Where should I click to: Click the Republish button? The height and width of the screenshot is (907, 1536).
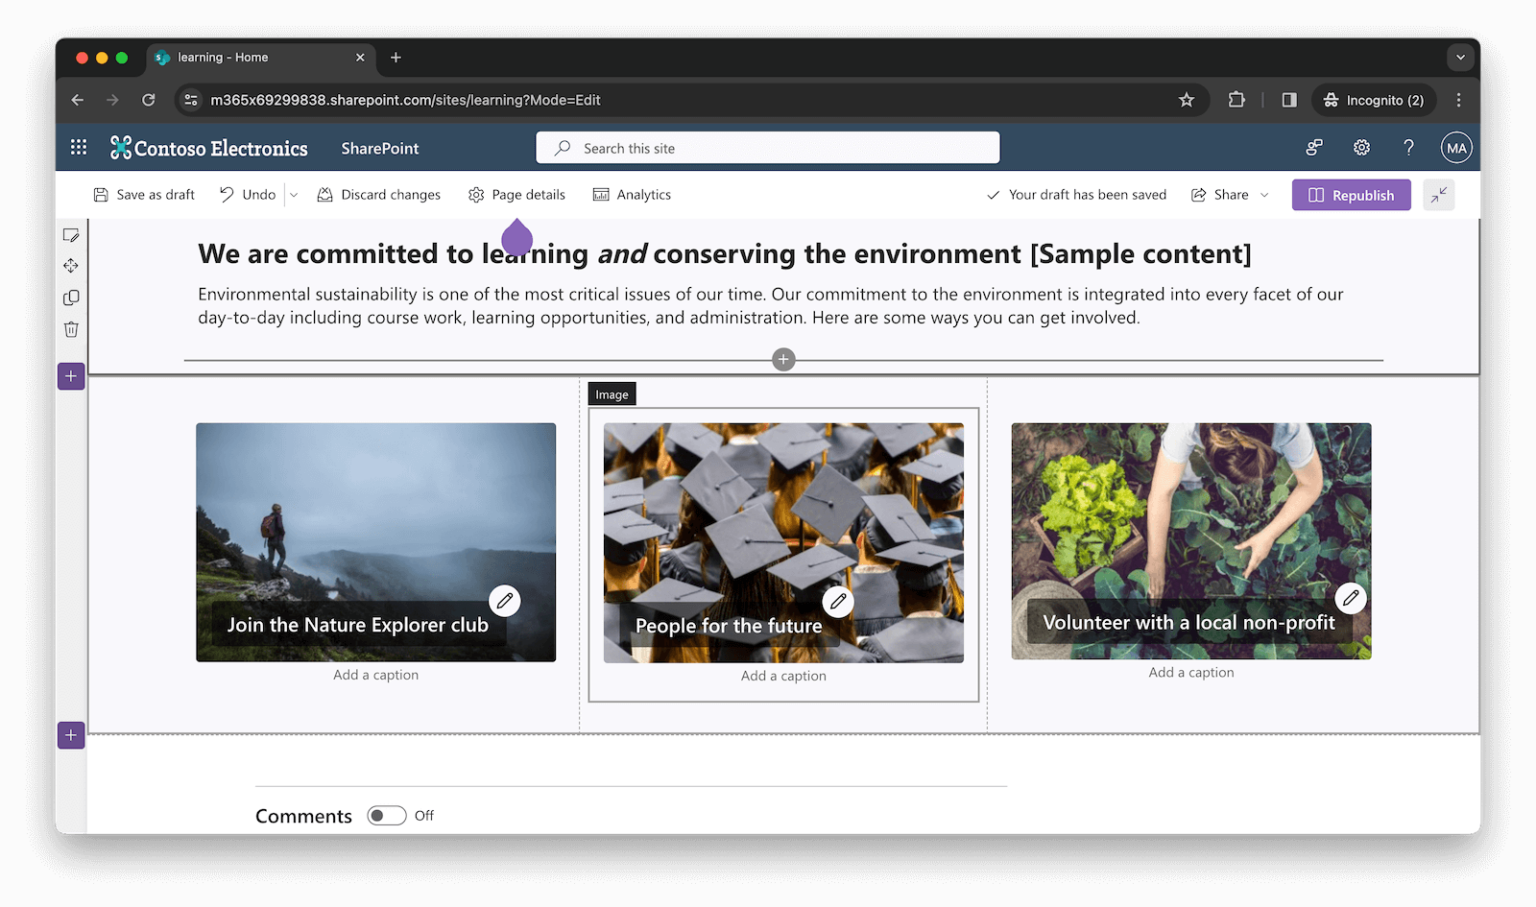[1351, 195]
